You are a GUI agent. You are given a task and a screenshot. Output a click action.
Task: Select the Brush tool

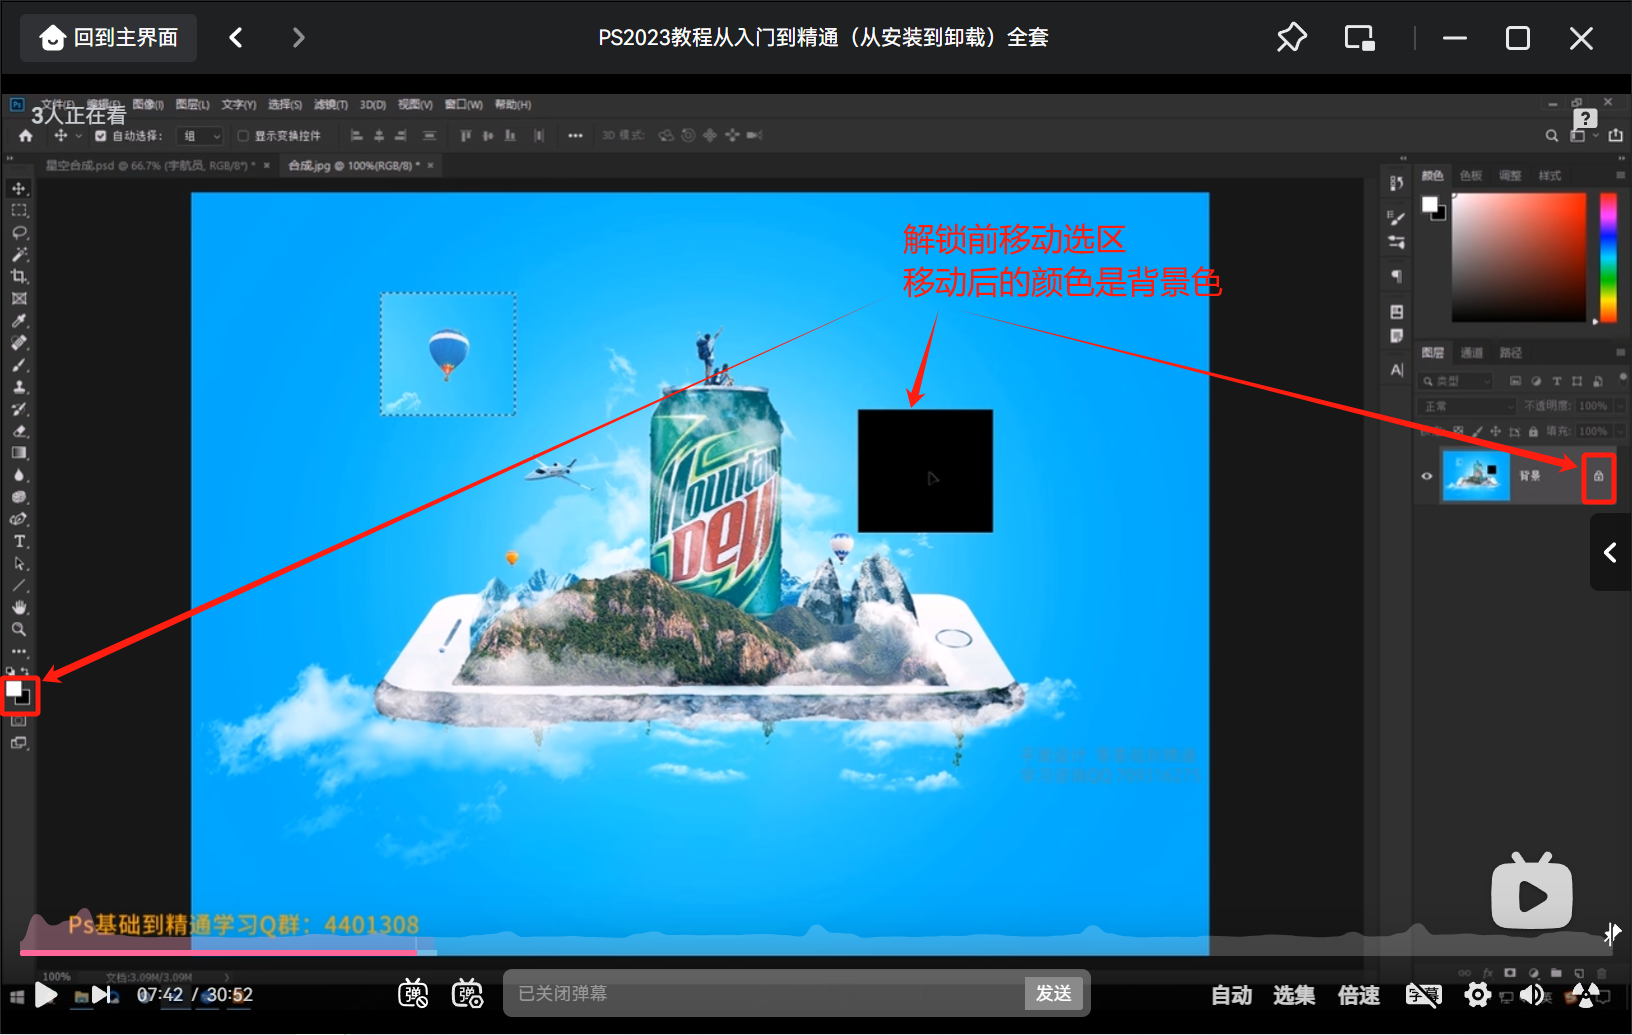[x=19, y=365]
